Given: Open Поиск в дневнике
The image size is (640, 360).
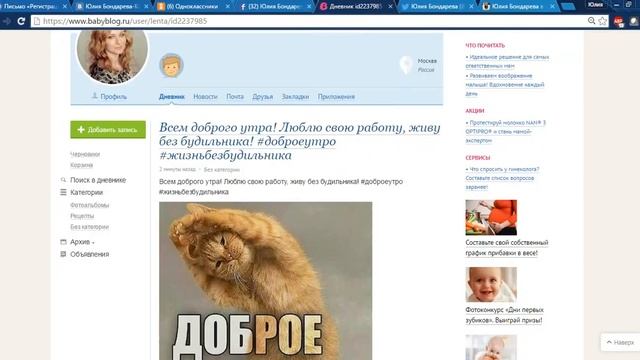Looking at the screenshot, I should tap(98, 180).
